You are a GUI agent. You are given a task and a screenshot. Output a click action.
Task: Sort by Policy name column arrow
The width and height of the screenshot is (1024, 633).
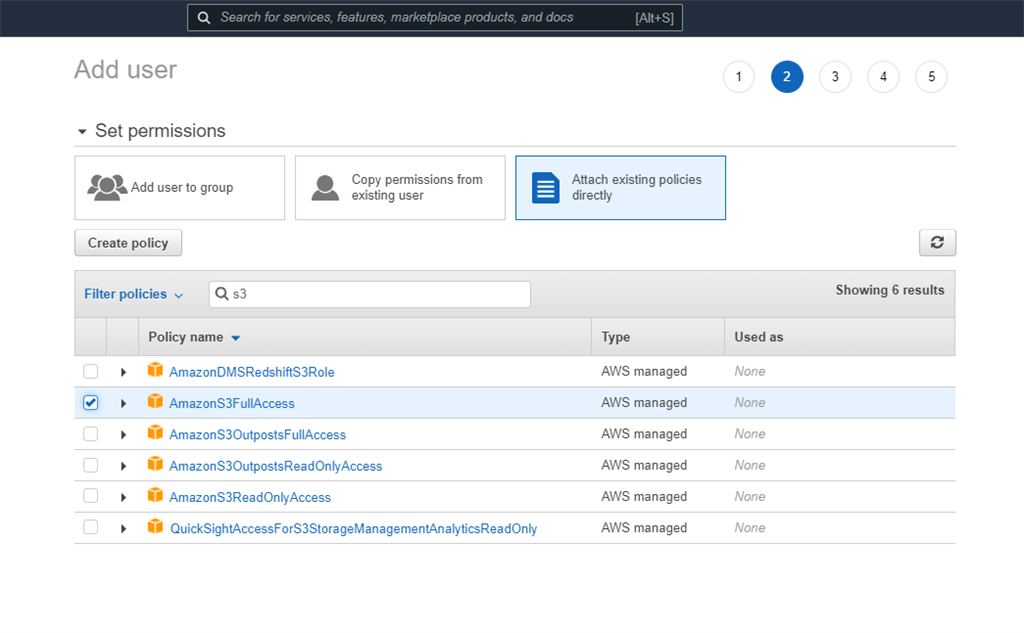click(x=235, y=337)
